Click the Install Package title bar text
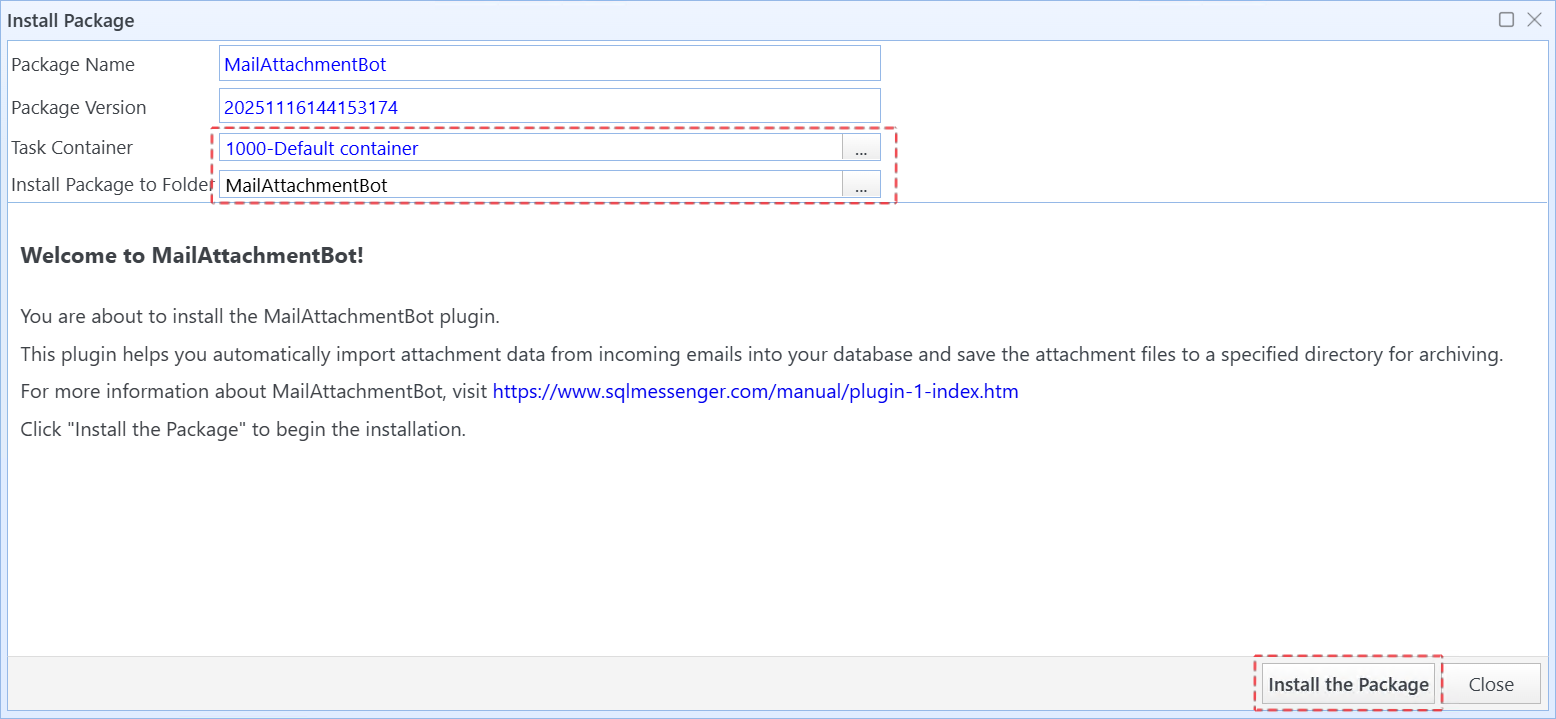 (x=71, y=20)
